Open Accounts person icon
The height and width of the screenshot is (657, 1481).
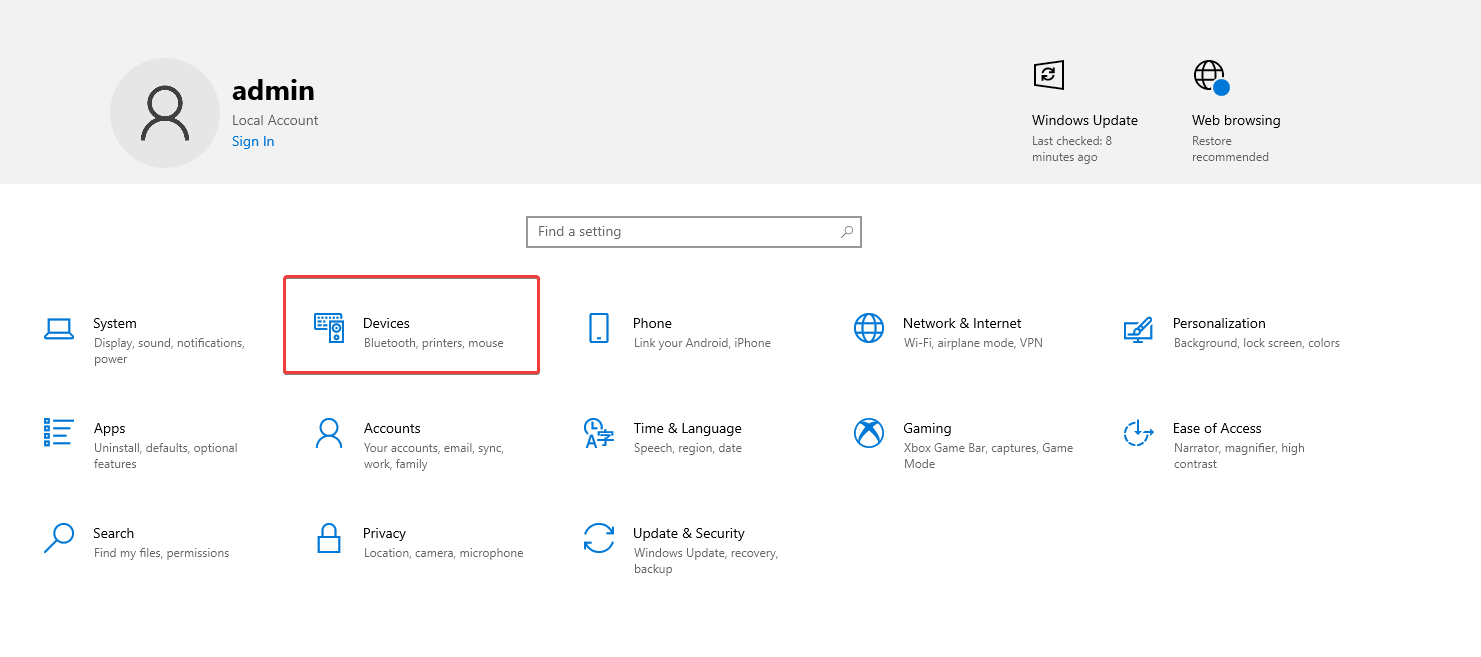(x=329, y=433)
